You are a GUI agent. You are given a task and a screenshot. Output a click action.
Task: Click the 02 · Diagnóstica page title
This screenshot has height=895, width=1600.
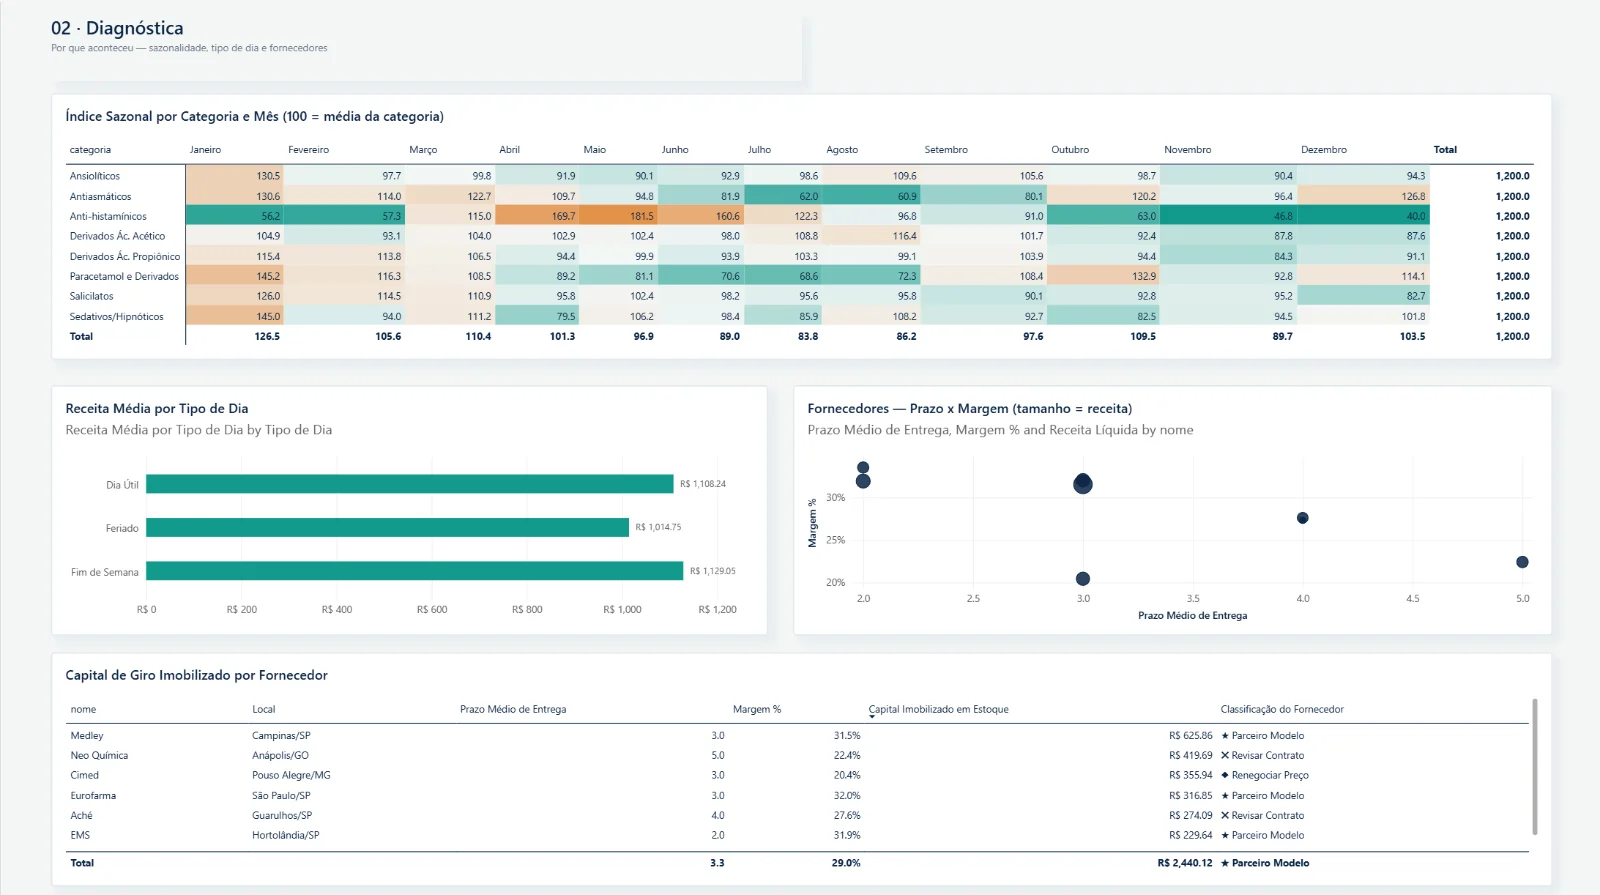pyautogui.click(x=117, y=28)
